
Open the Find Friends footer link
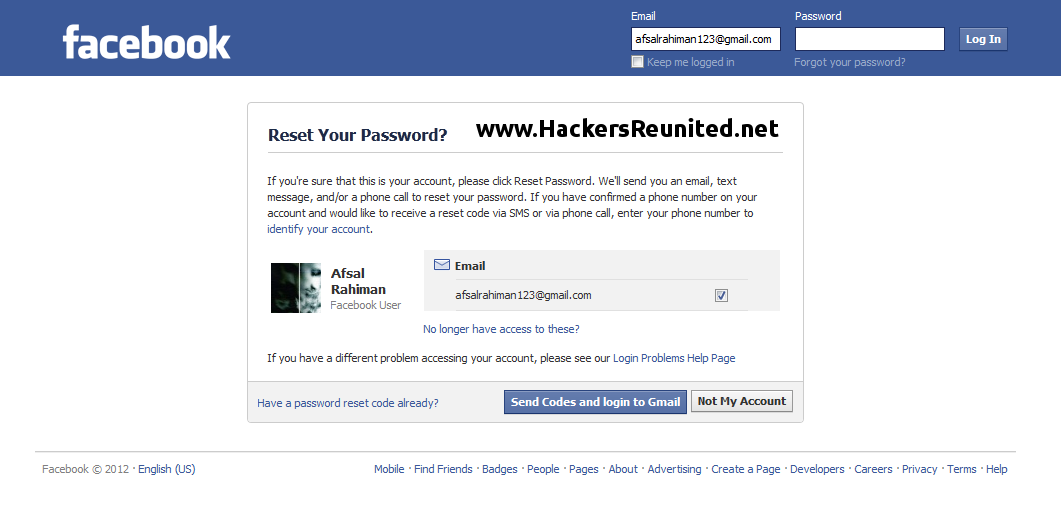(x=443, y=469)
